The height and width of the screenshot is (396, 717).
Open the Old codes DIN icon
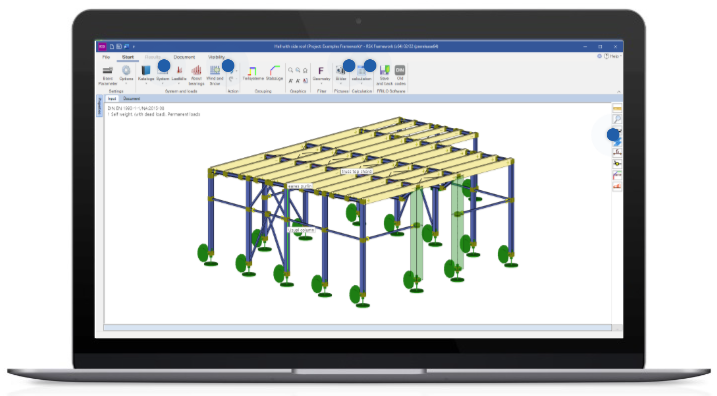click(x=400, y=70)
